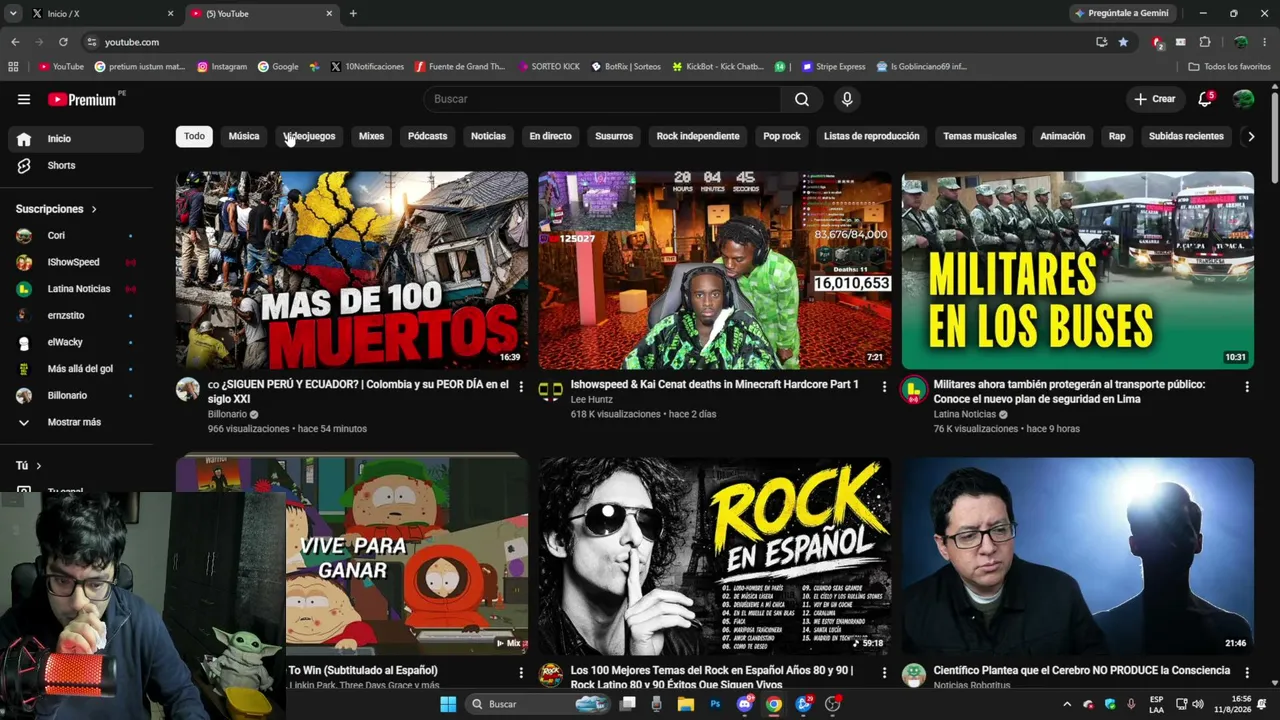The image size is (1280, 720).
Task: Click the Windows taskbar search box
Action: click(x=538, y=704)
